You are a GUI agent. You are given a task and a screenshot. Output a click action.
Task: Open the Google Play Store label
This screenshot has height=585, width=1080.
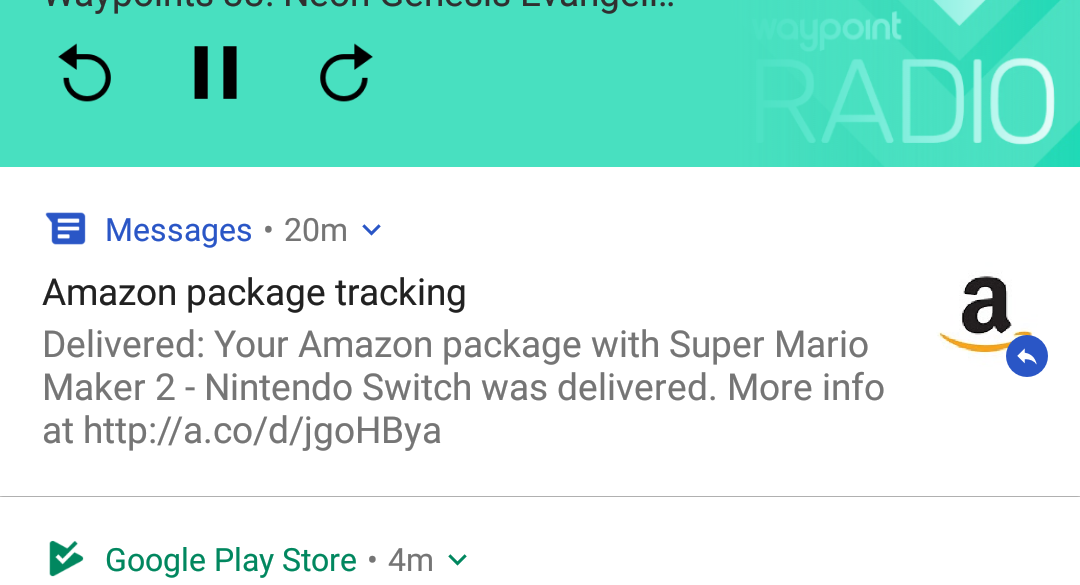tap(230, 560)
